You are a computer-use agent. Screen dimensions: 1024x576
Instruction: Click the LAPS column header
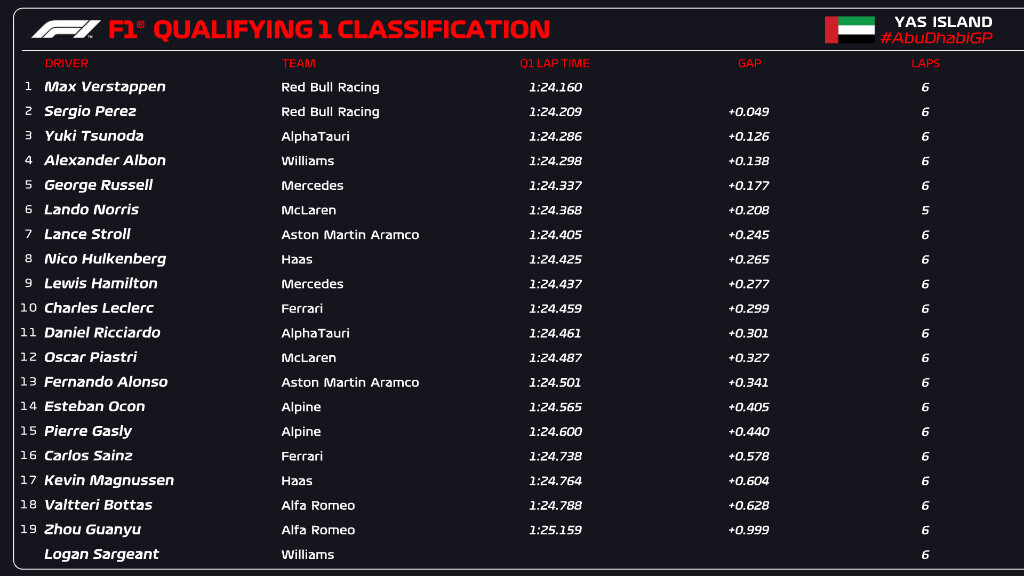tap(925, 63)
